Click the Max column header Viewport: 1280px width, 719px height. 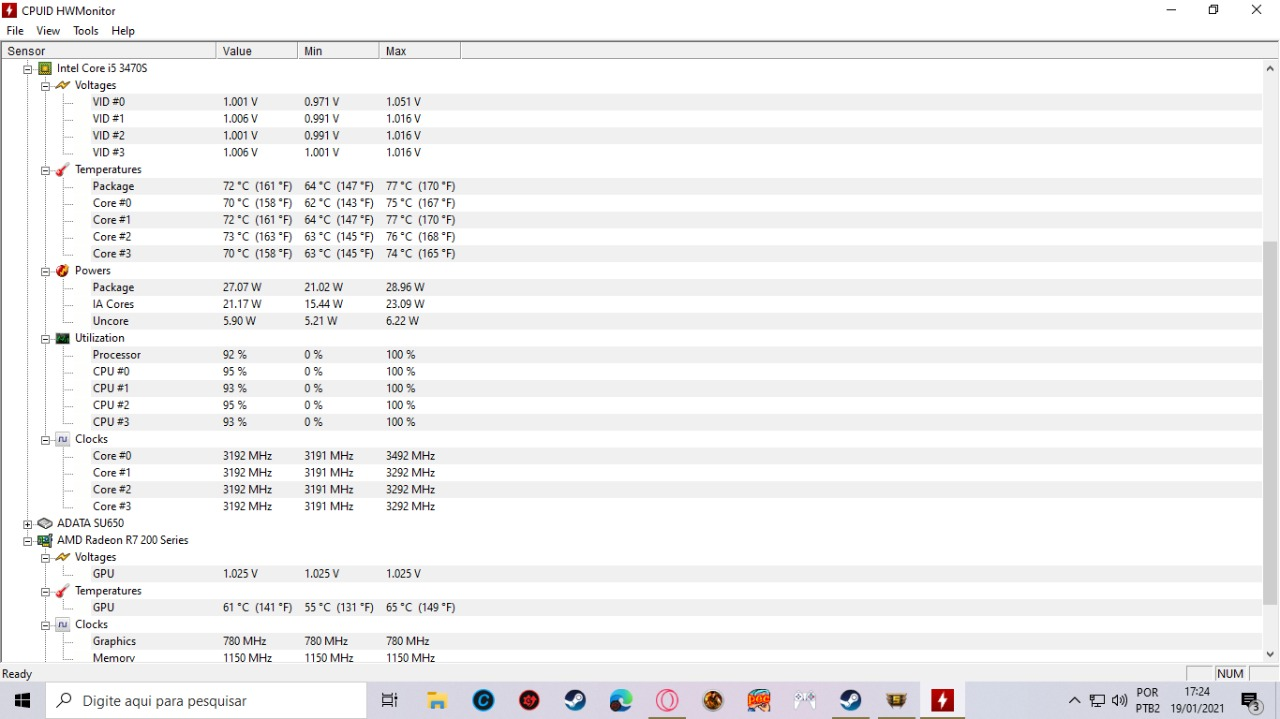(x=419, y=51)
